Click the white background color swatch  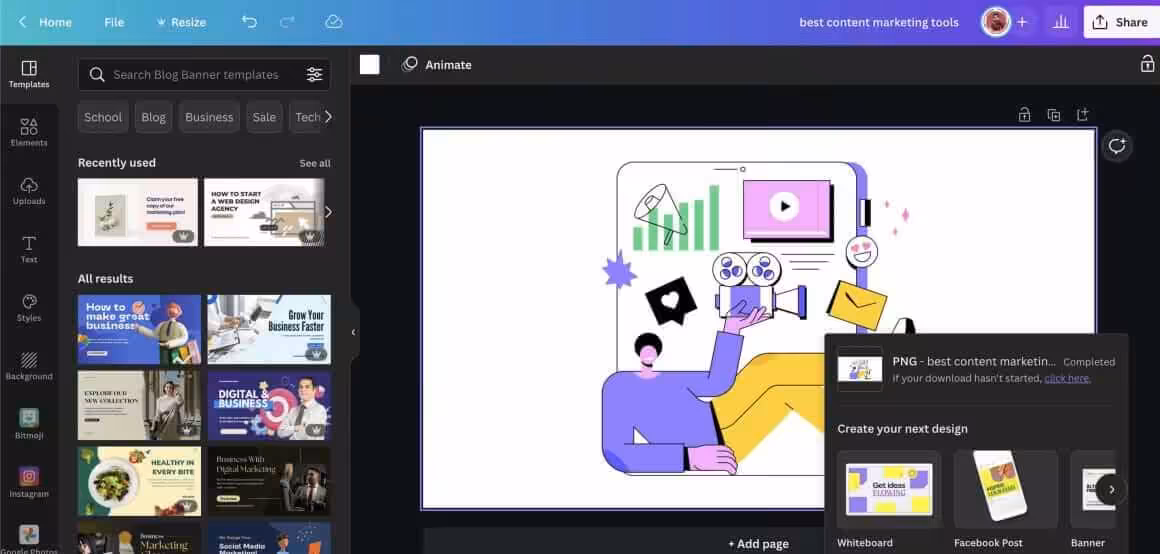pos(370,64)
